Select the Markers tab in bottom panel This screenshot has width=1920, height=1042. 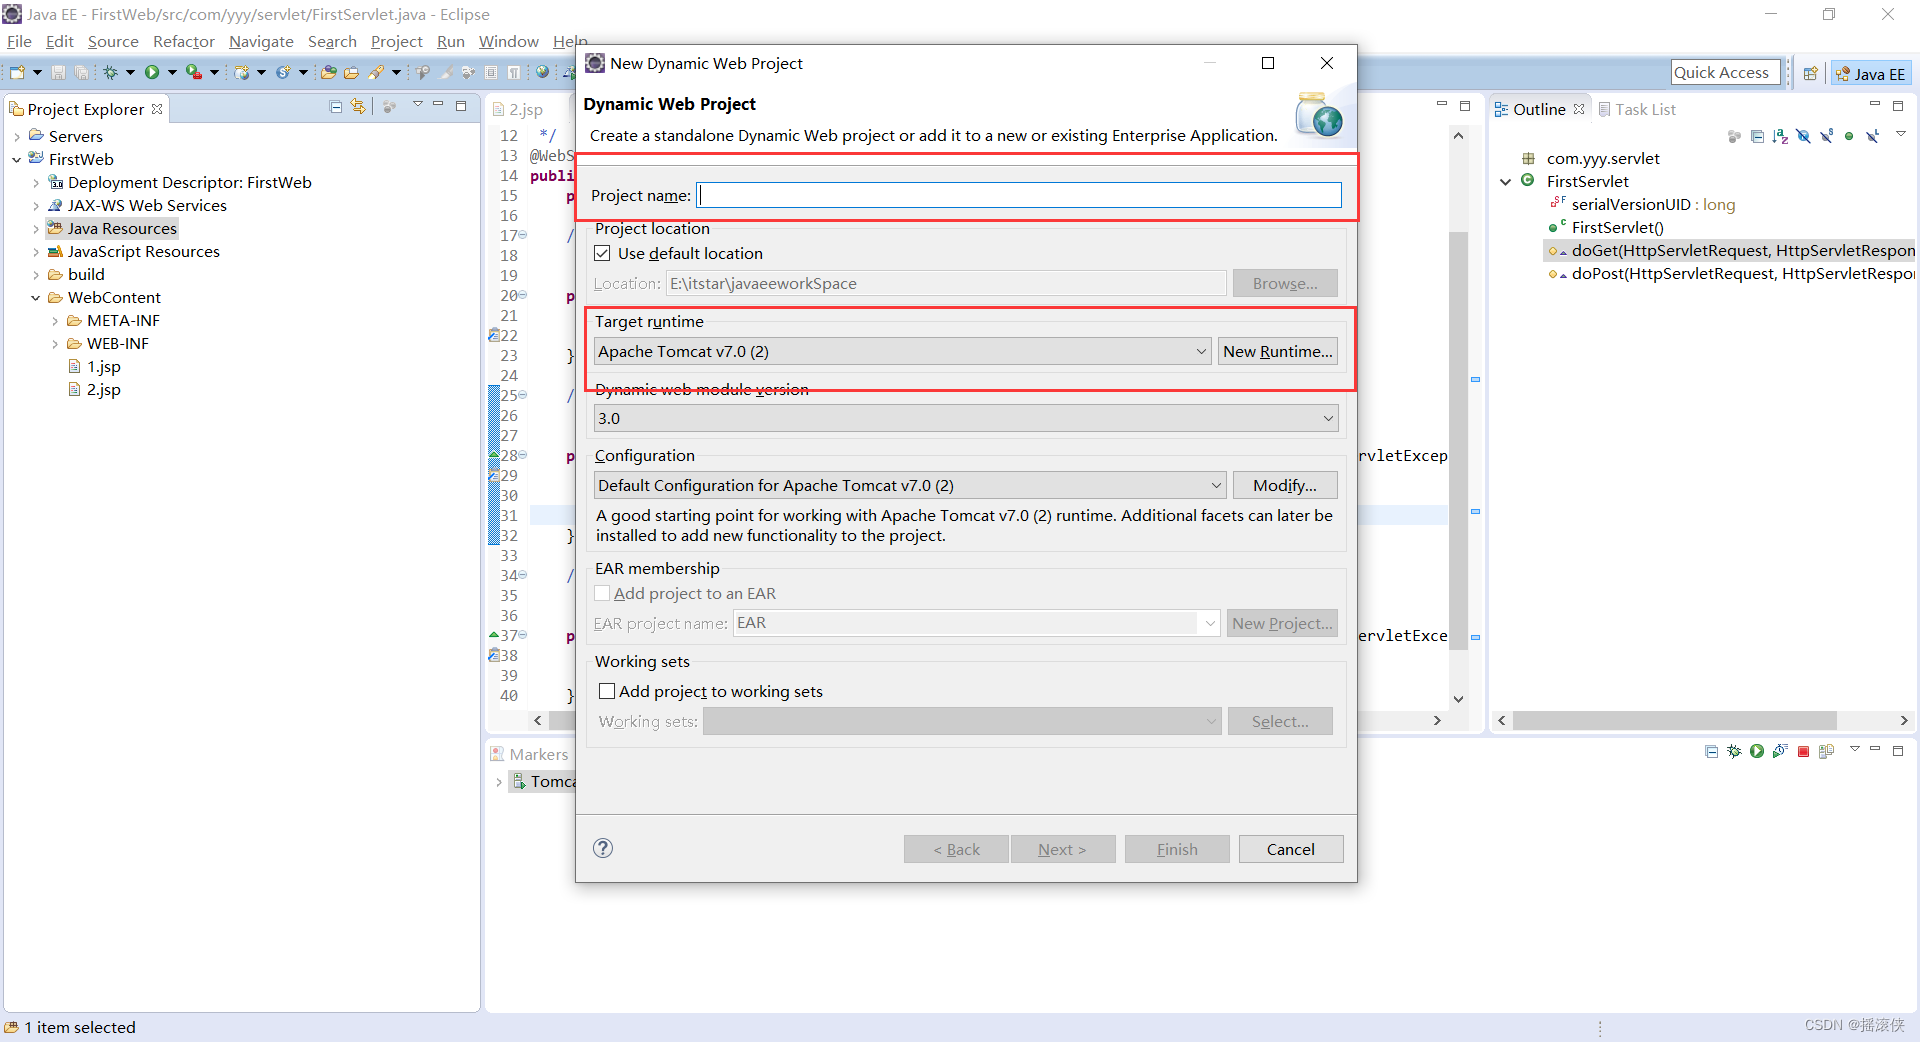(x=530, y=754)
